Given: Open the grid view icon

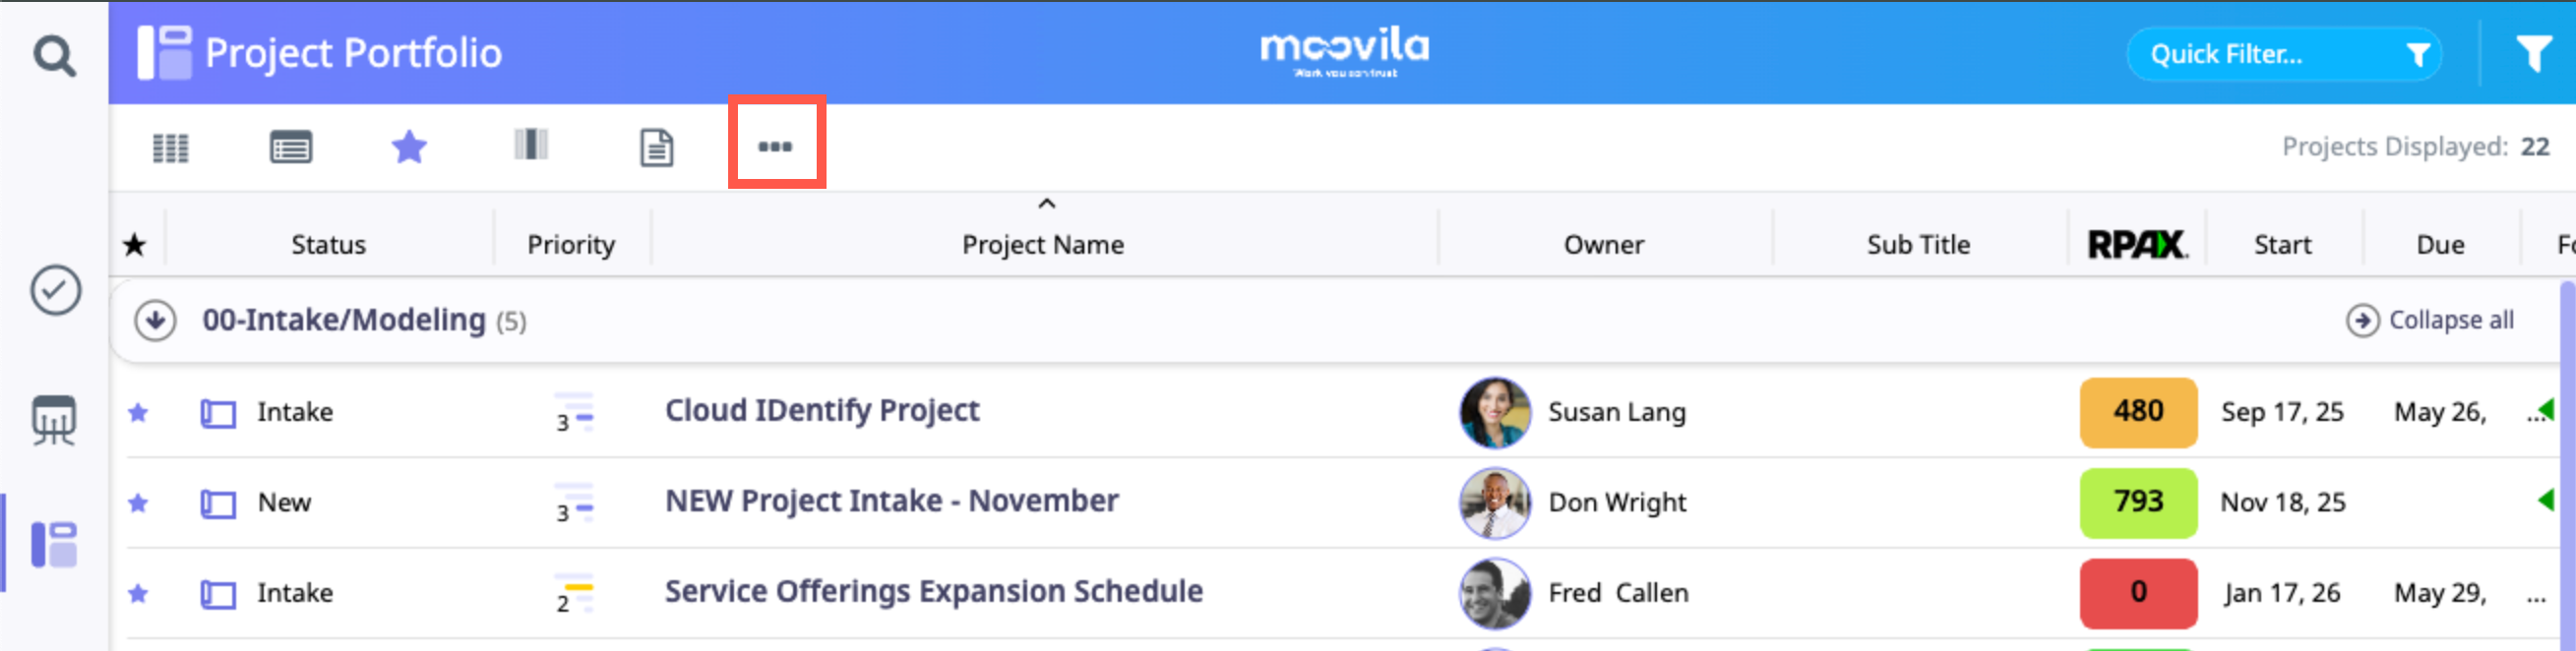Looking at the screenshot, I should coord(170,148).
